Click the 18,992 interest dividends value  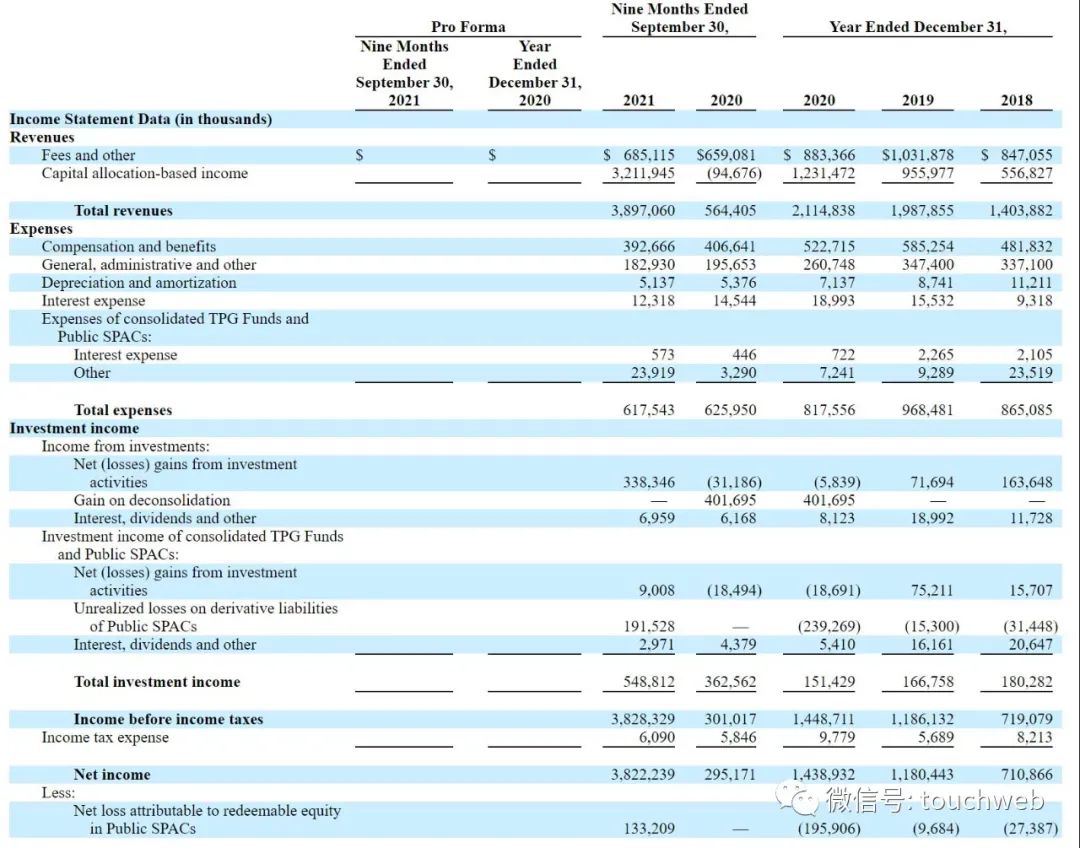[932, 518]
